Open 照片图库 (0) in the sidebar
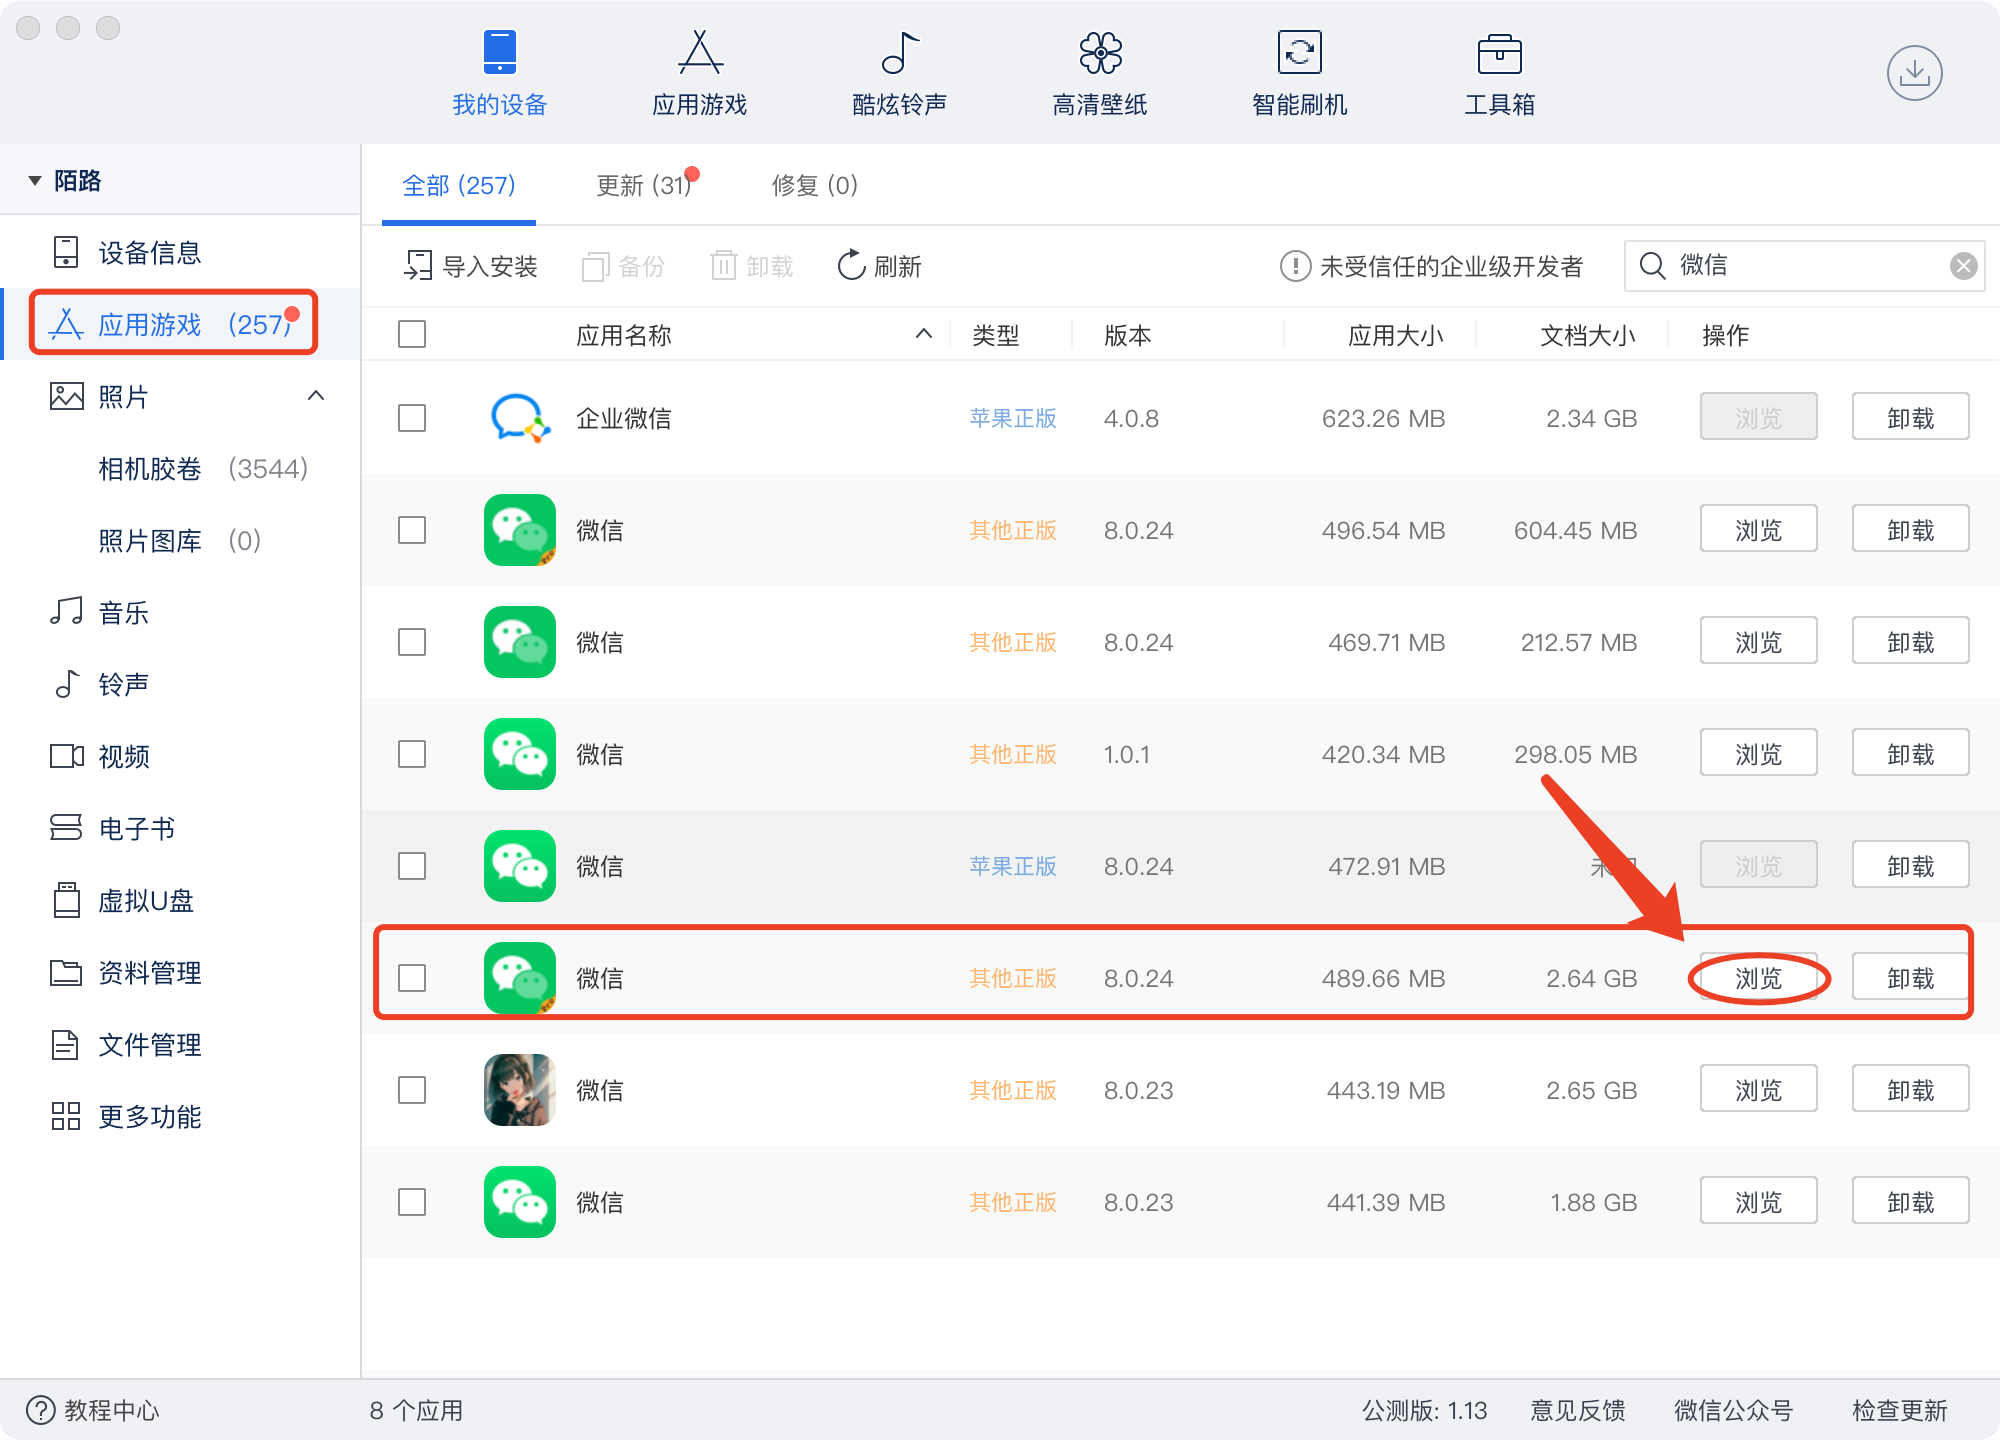Viewport: 2000px width, 1440px height. pos(180,540)
